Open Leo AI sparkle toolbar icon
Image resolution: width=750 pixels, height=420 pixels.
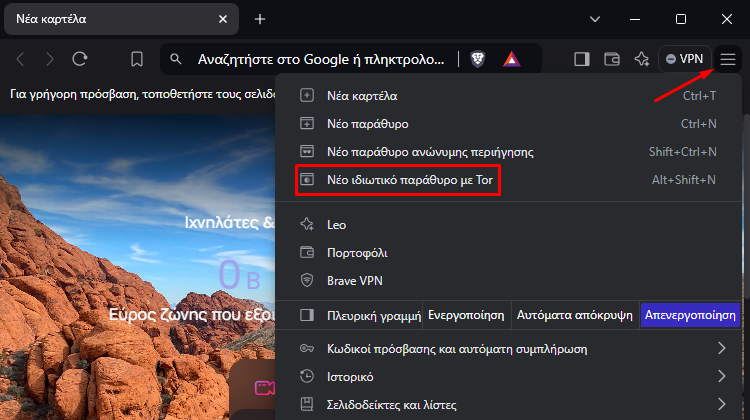click(x=642, y=59)
